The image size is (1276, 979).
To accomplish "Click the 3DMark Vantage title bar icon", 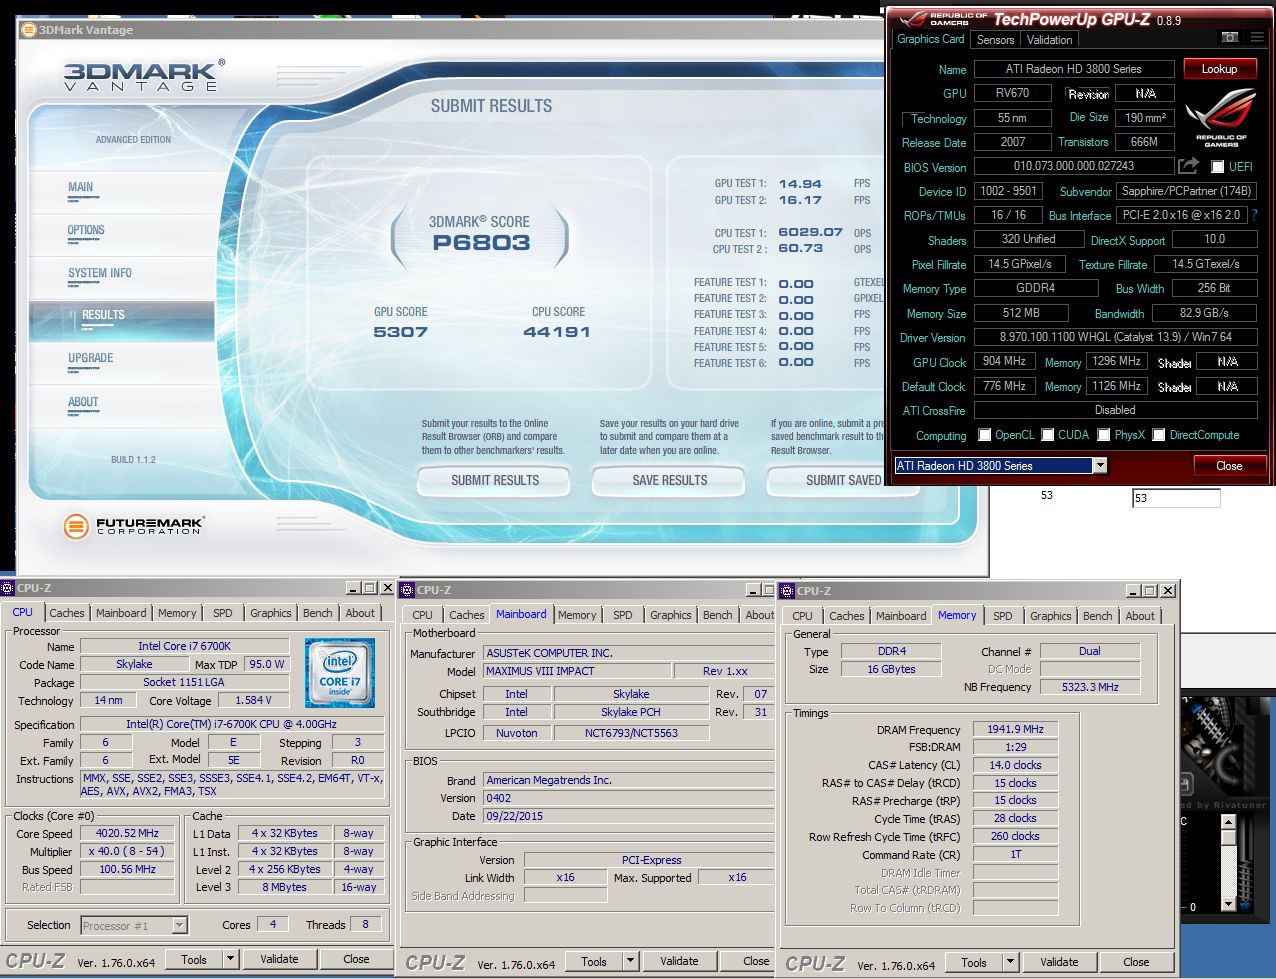I will [x=29, y=30].
